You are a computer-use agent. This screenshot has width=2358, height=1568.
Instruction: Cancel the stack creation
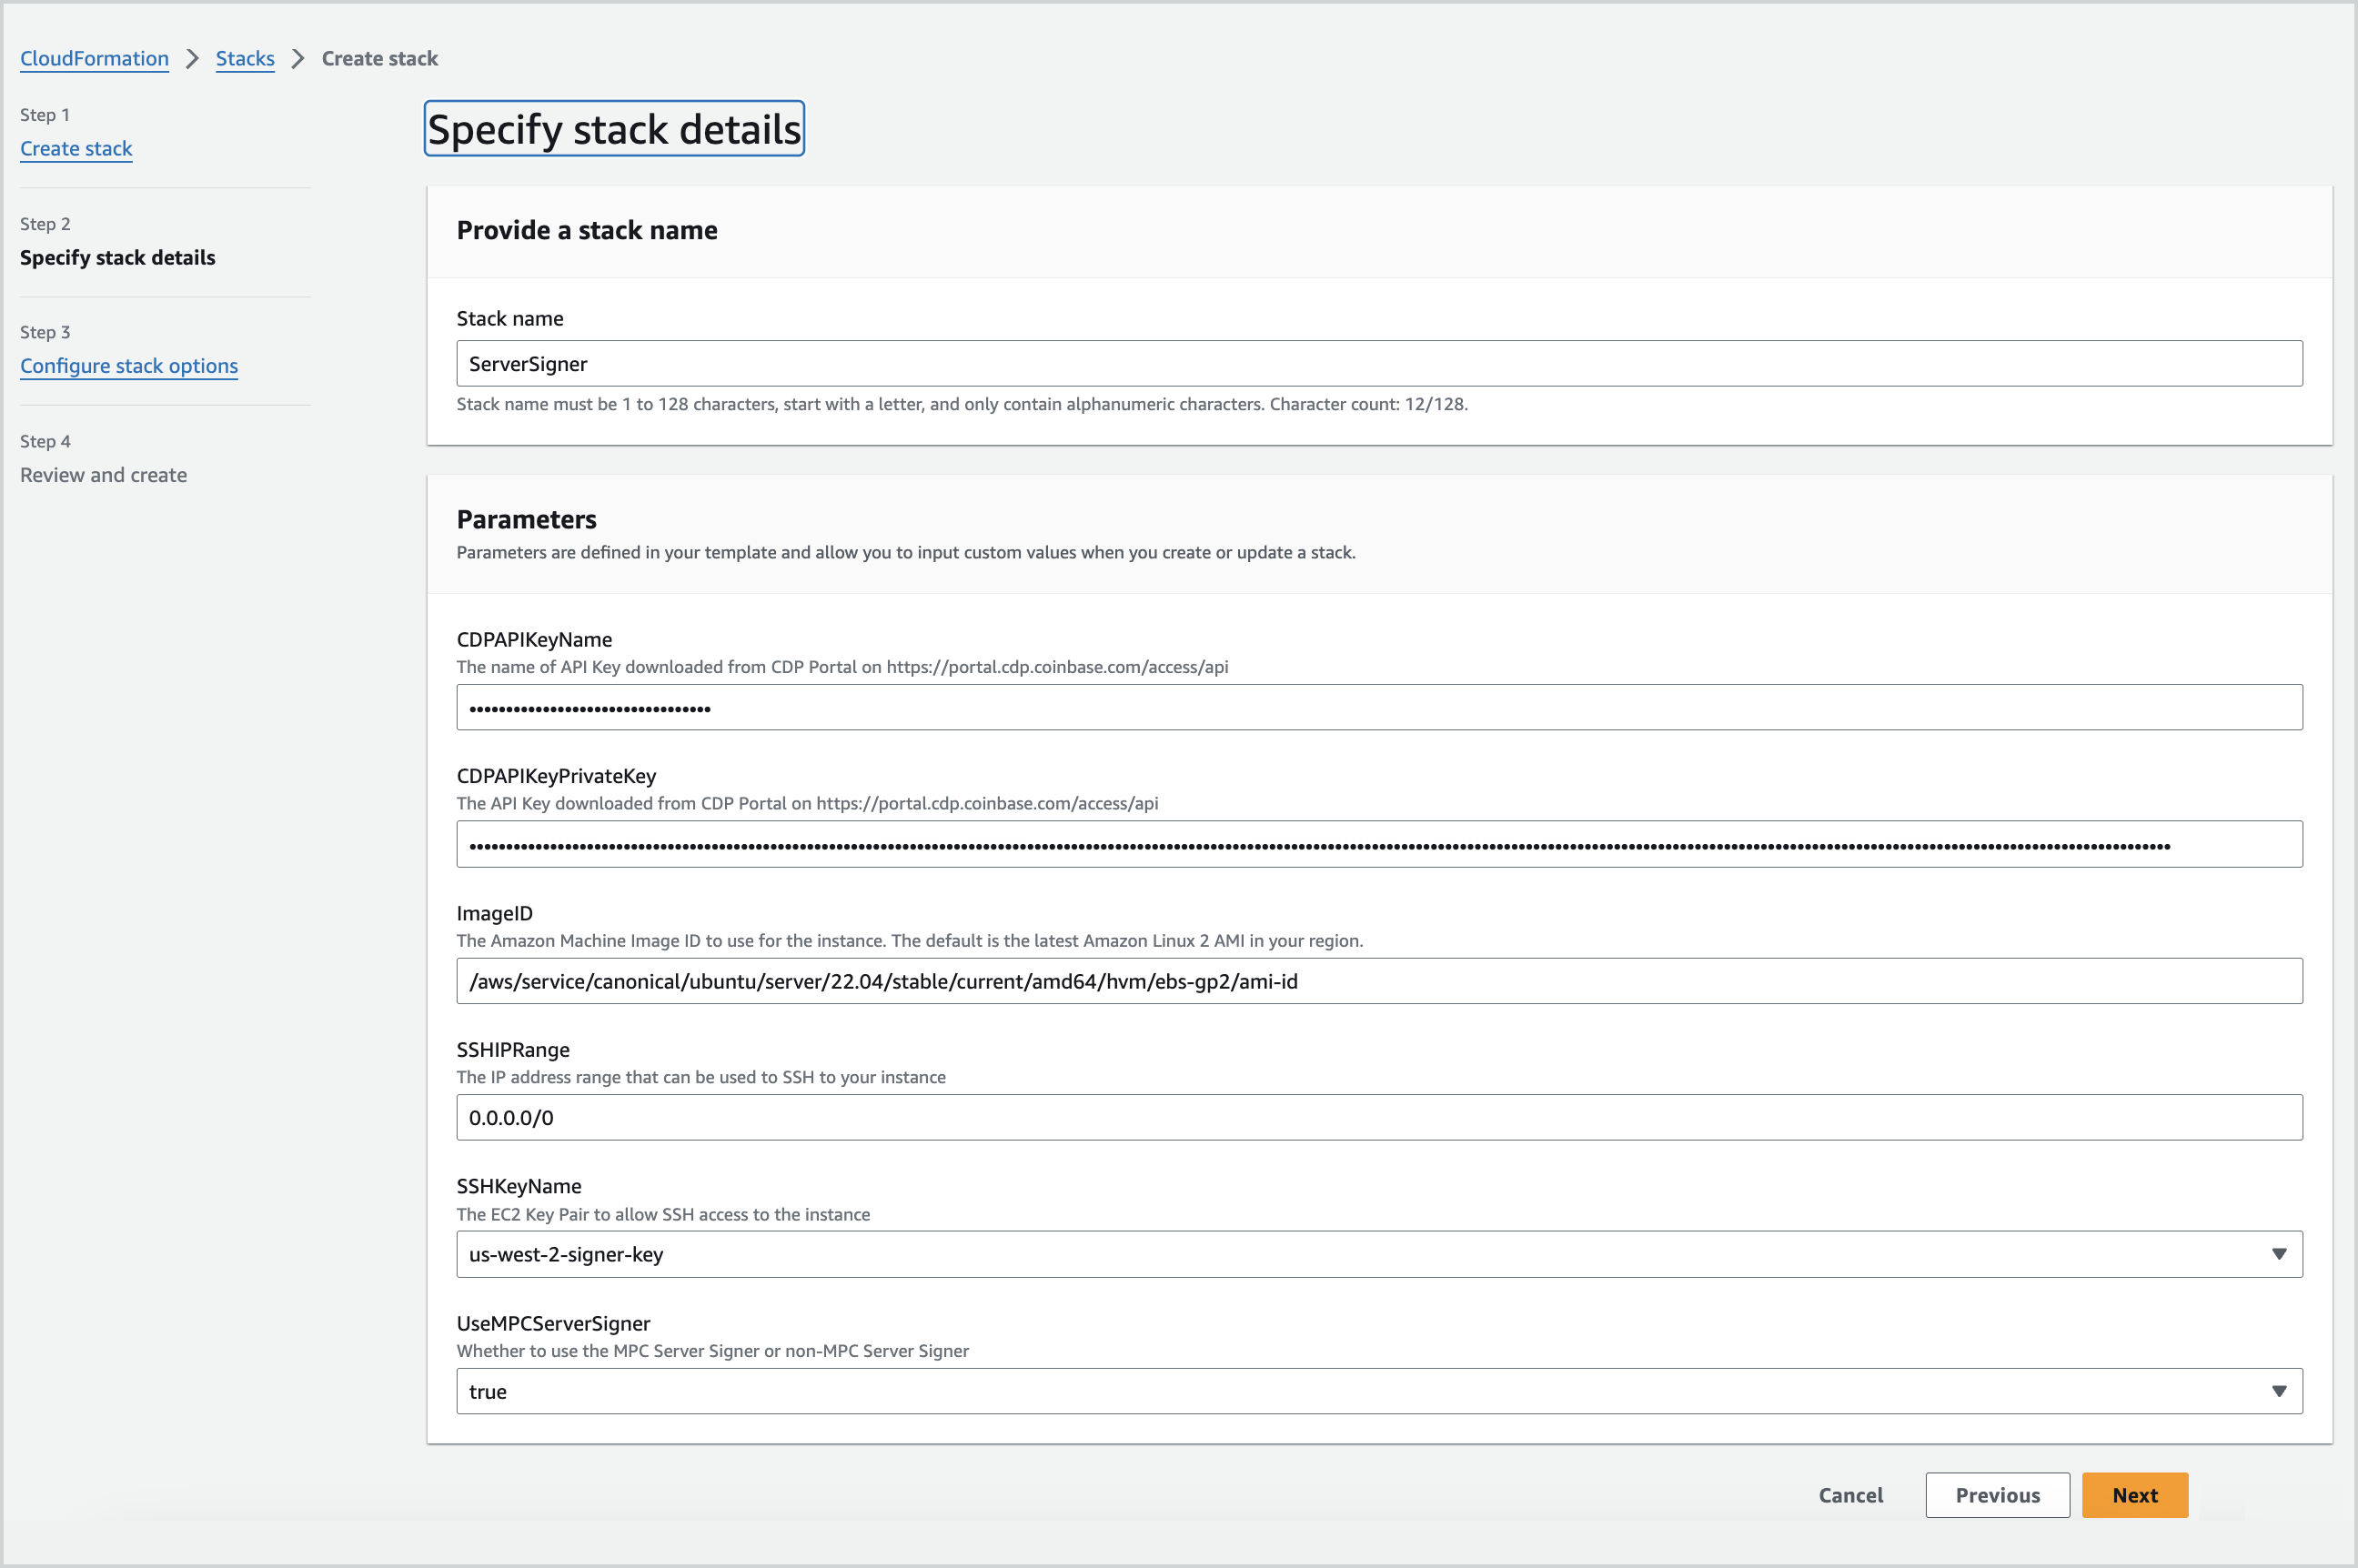[x=1850, y=1494]
